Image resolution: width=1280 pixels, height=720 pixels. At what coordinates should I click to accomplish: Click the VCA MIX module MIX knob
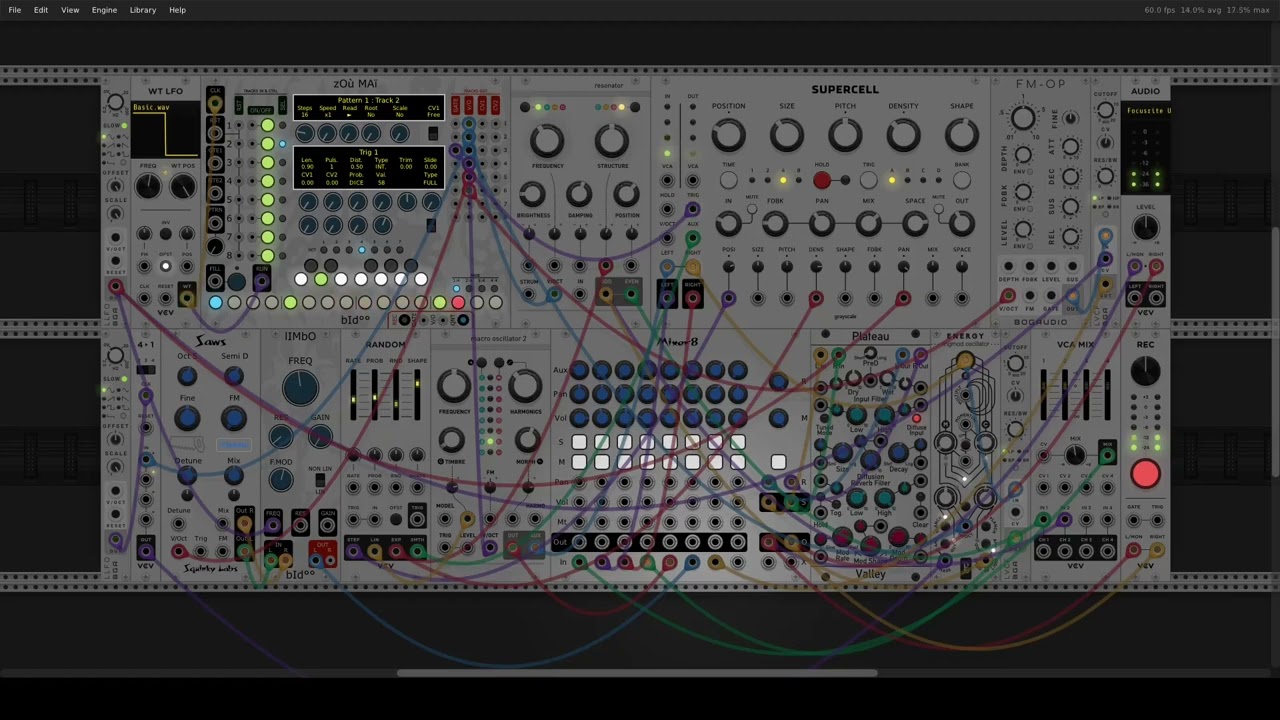(x=1075, y=456)
